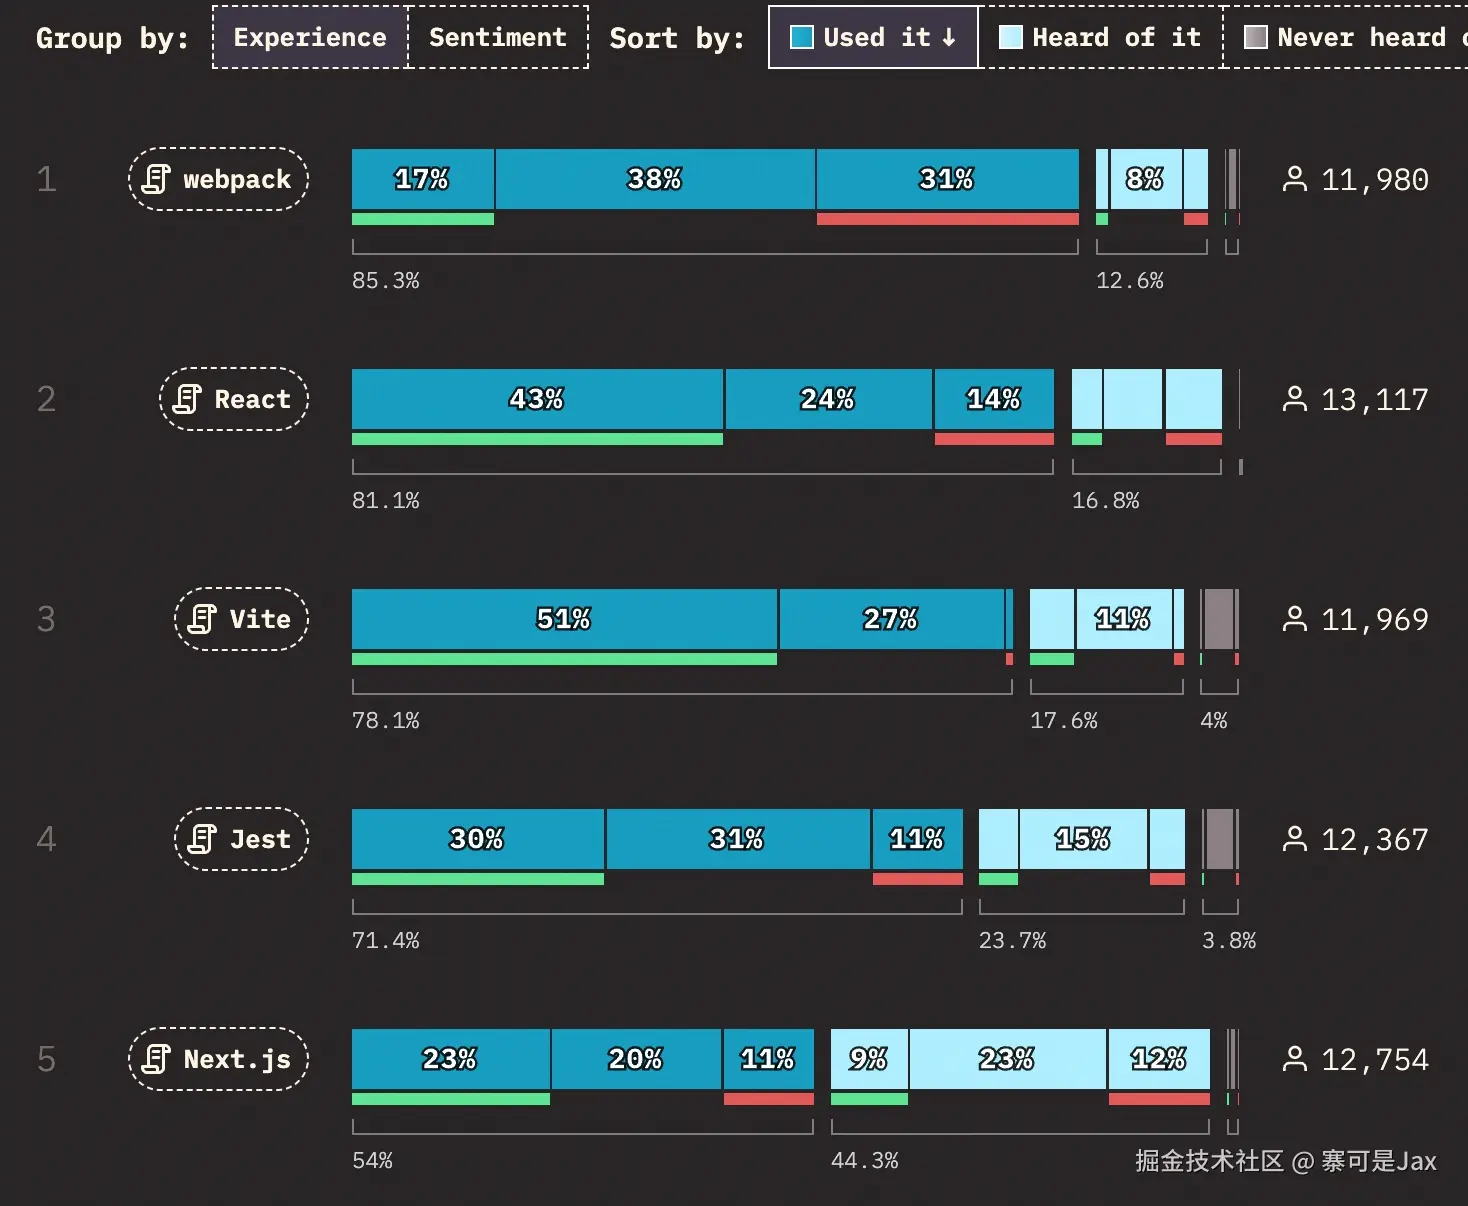Click the scroll icon beside Jest

coord(202,839)
